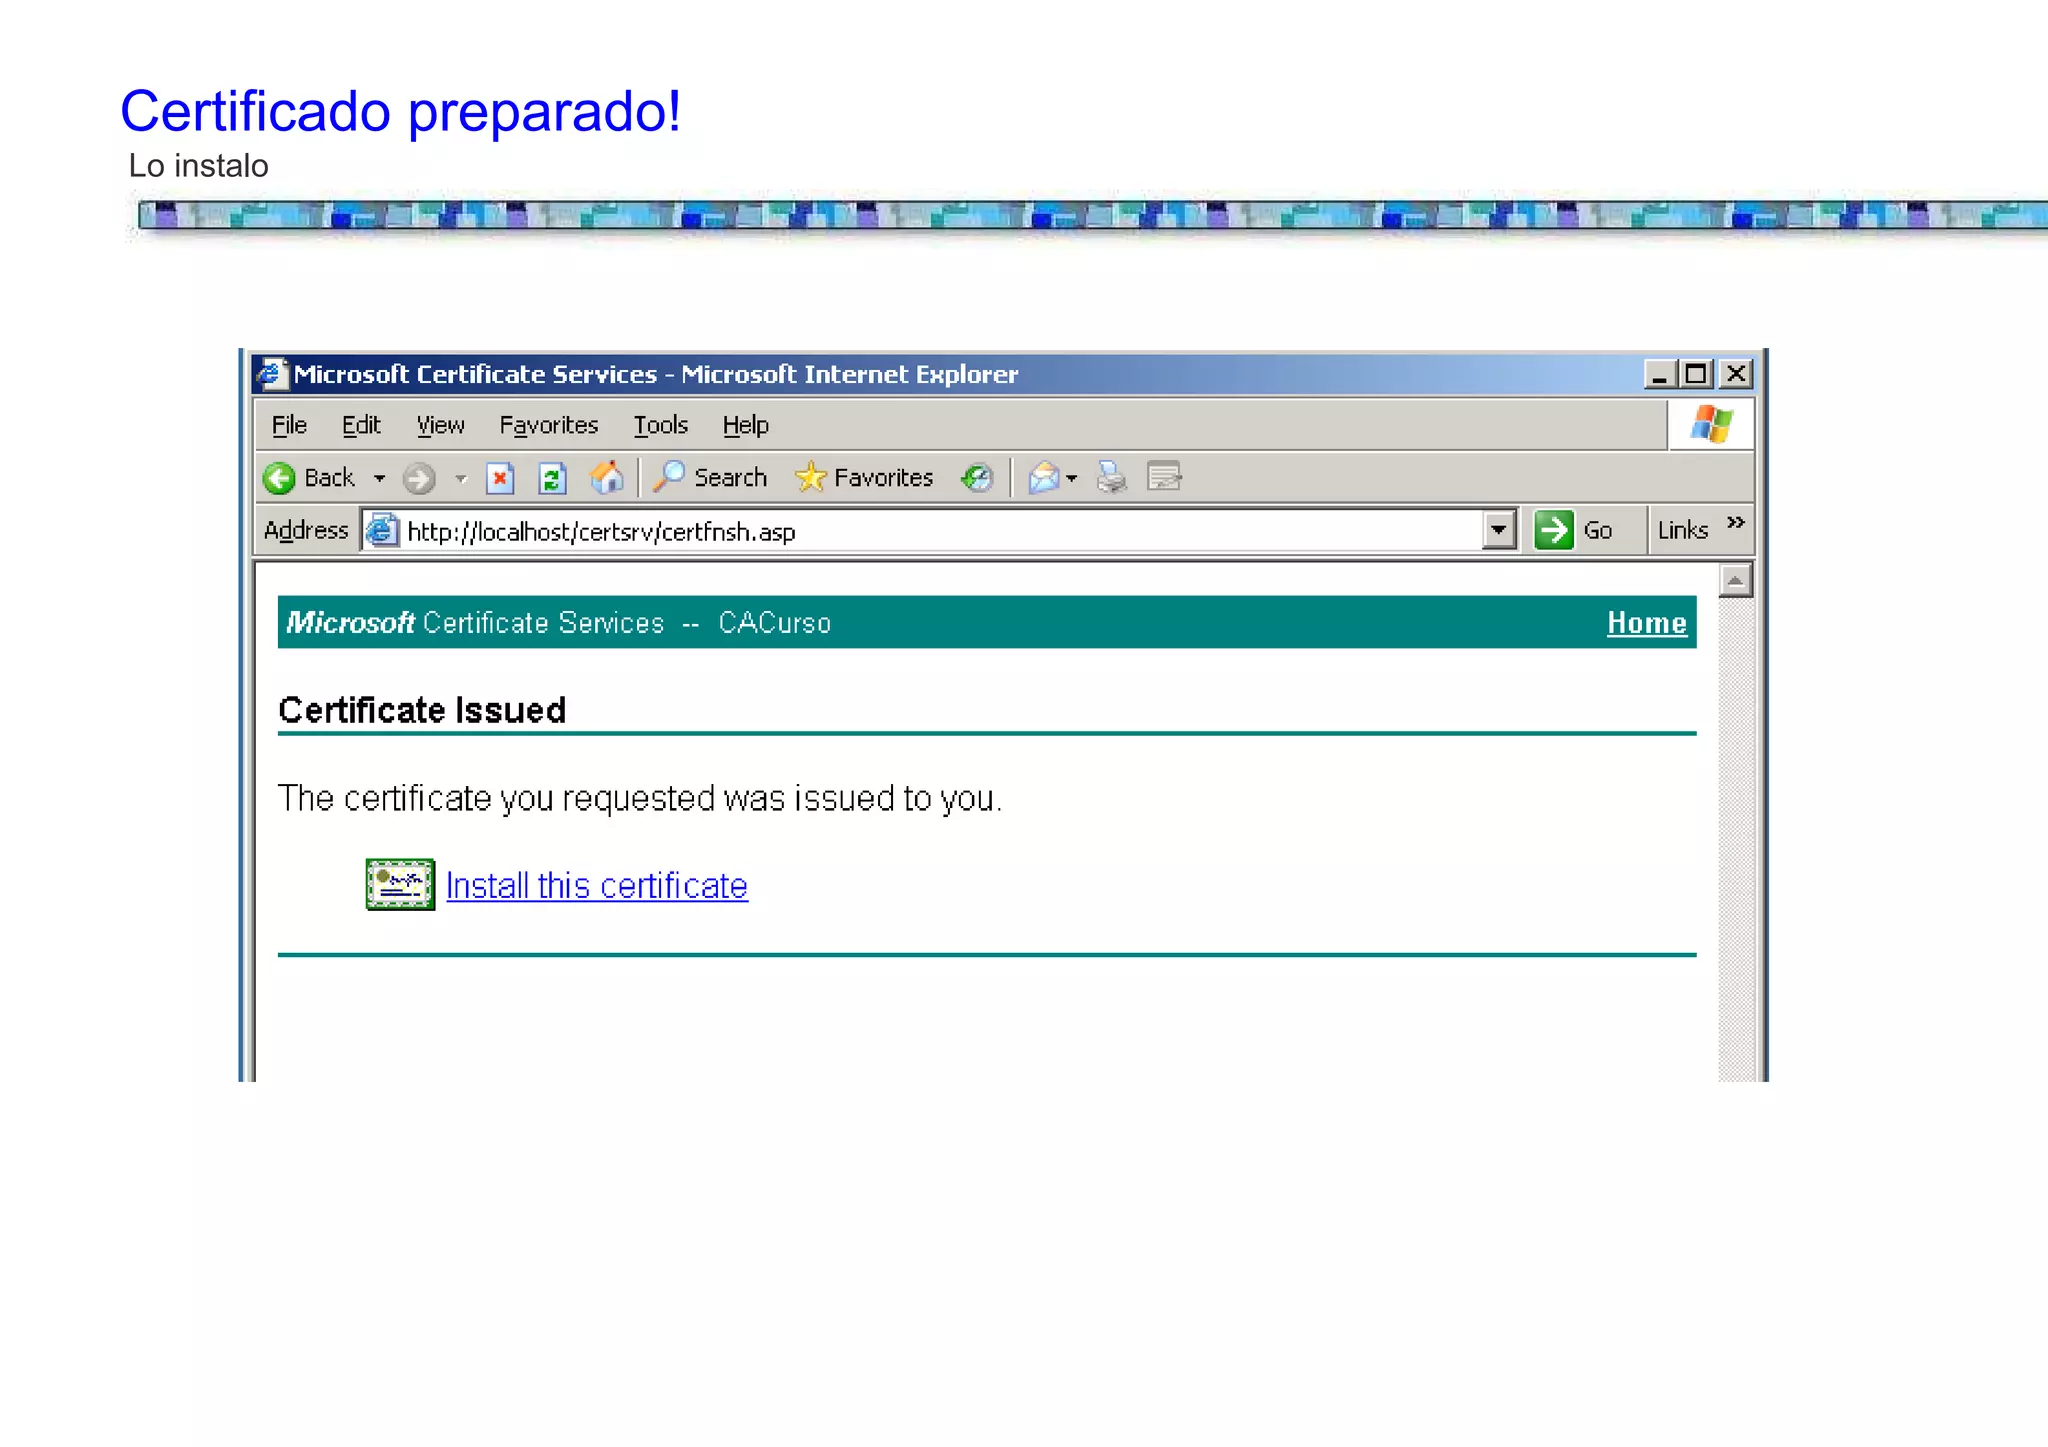Image resolution: width=2048 pixels, height=1447 pixels.
Task: Go to the Home page house icon
Action: pos(606,478)
